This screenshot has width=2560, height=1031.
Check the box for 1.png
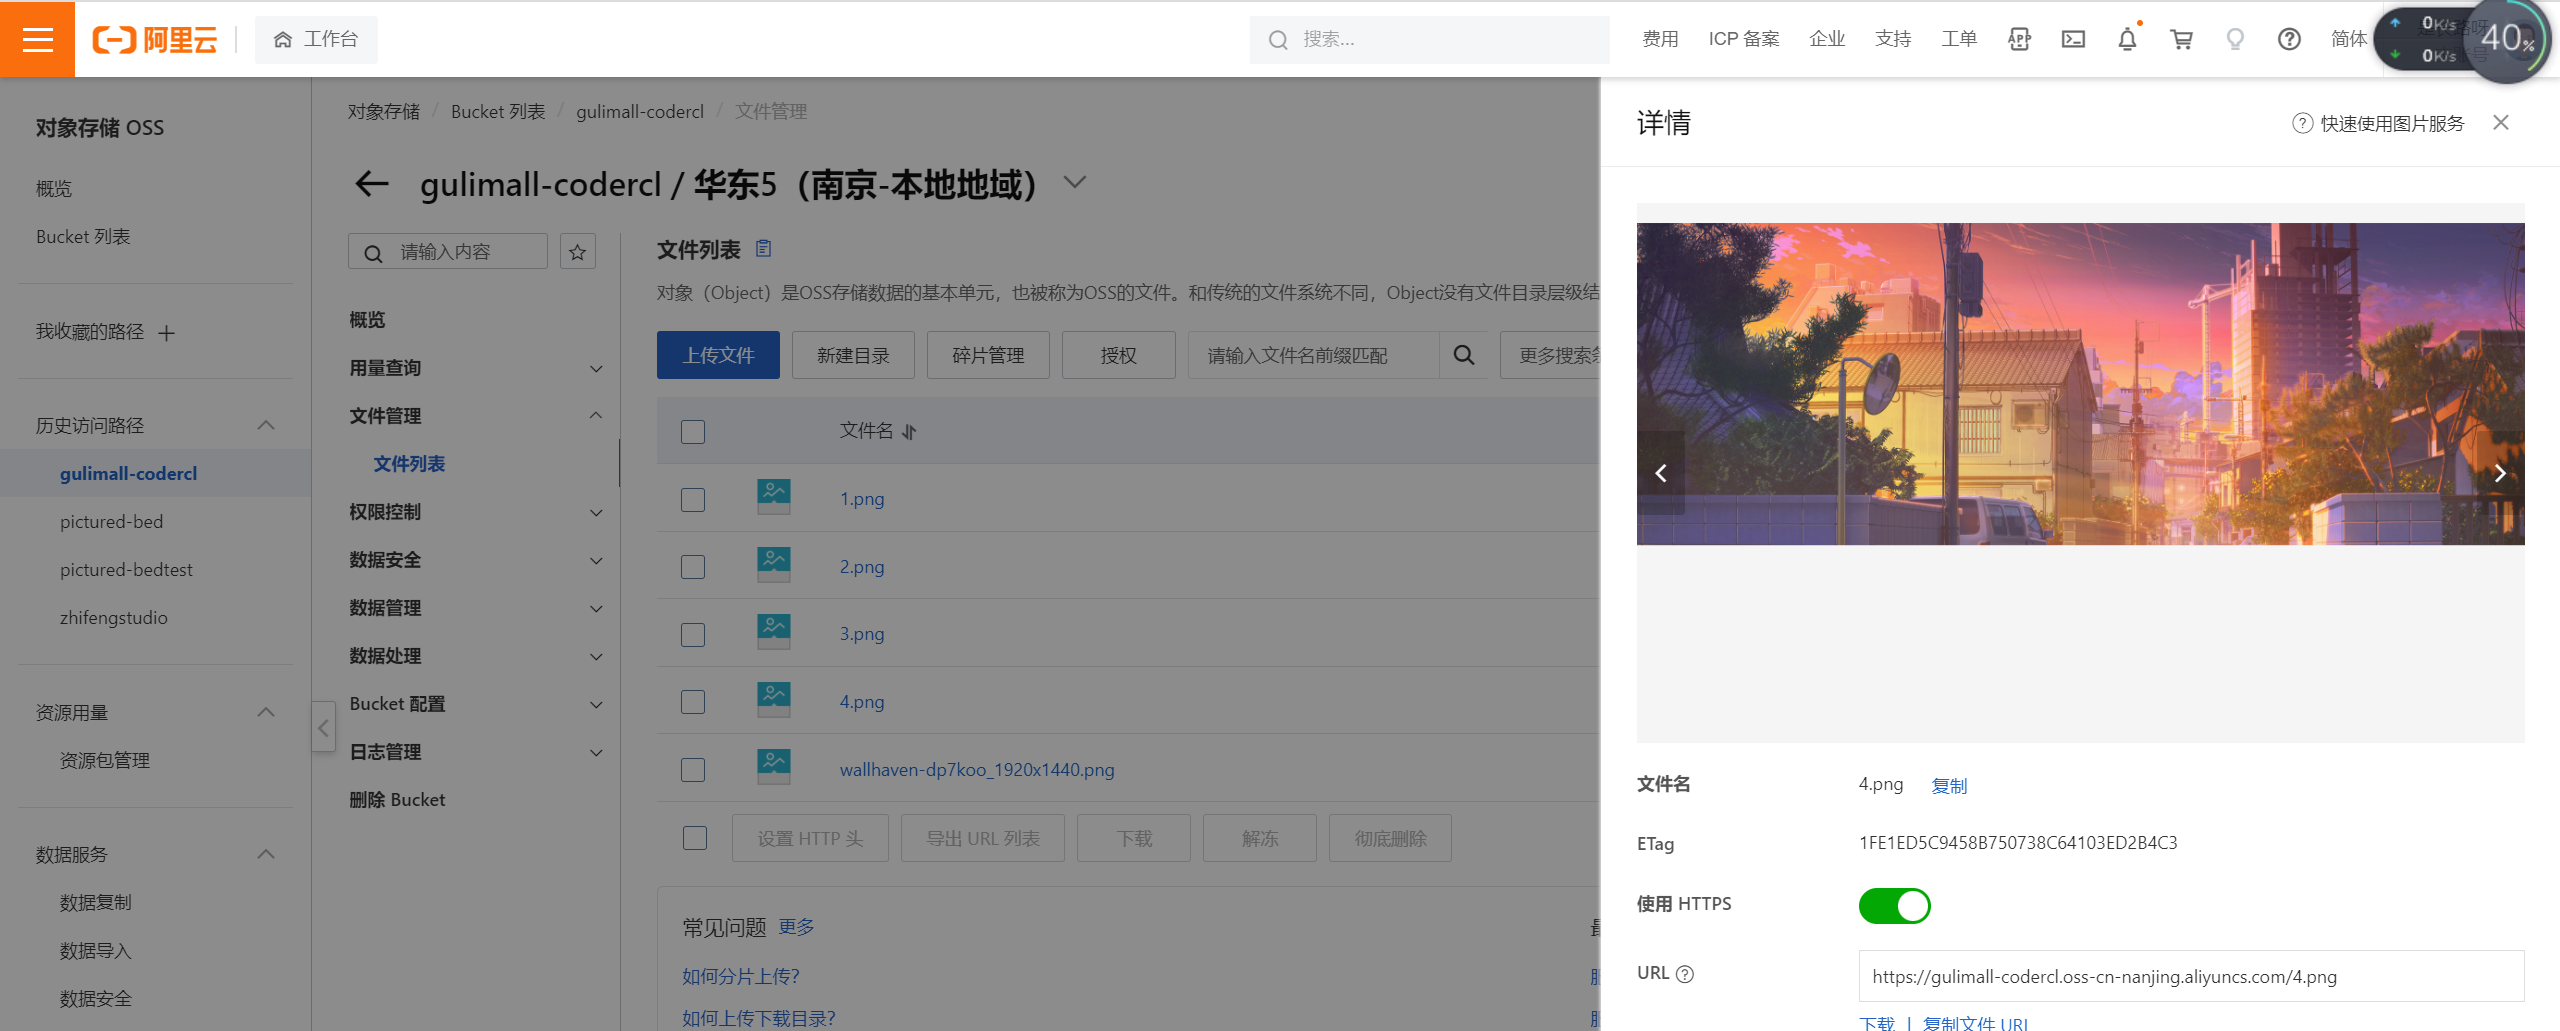(693, 499)
